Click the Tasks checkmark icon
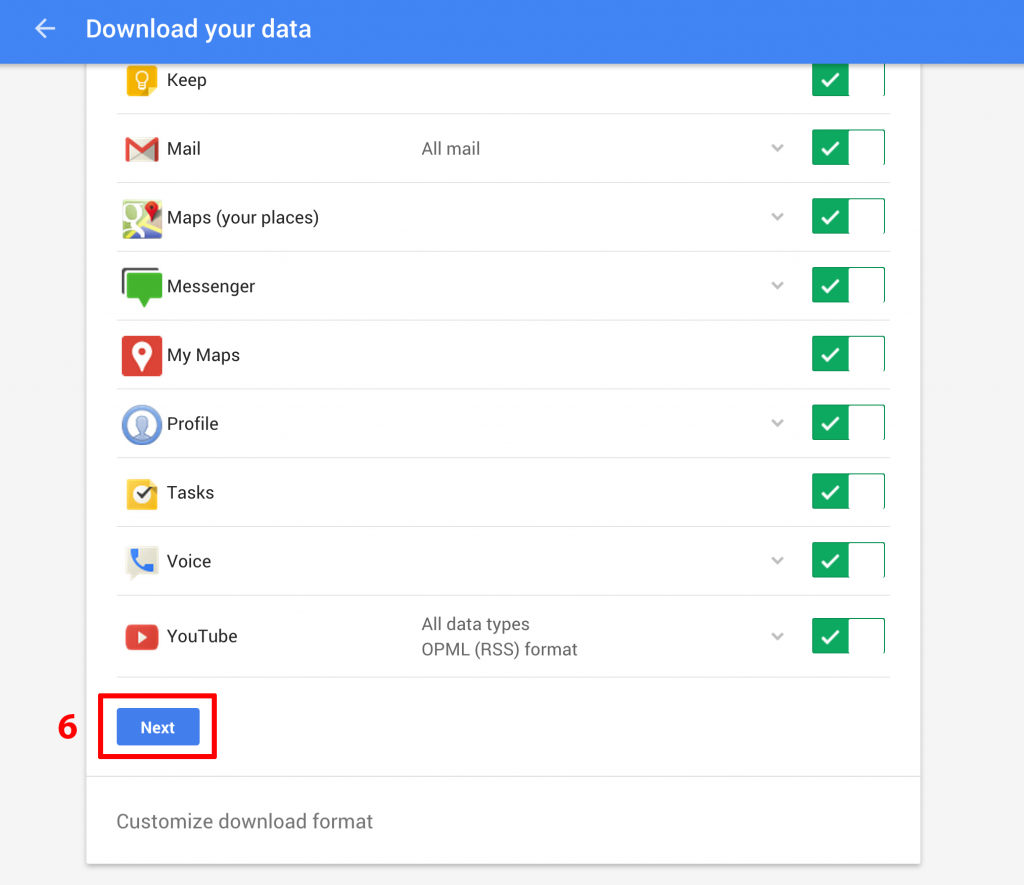The height and width of the screenshot is (885, 1024). [x=142, y=493]
